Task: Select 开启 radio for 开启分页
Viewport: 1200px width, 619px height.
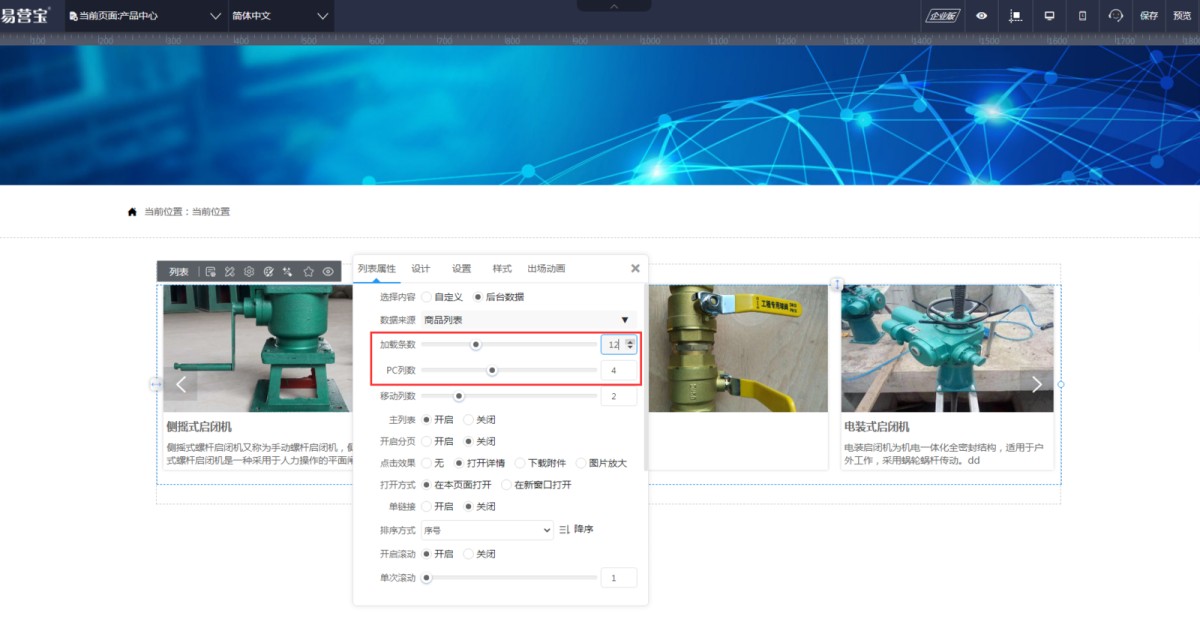Action: point(427,441)
